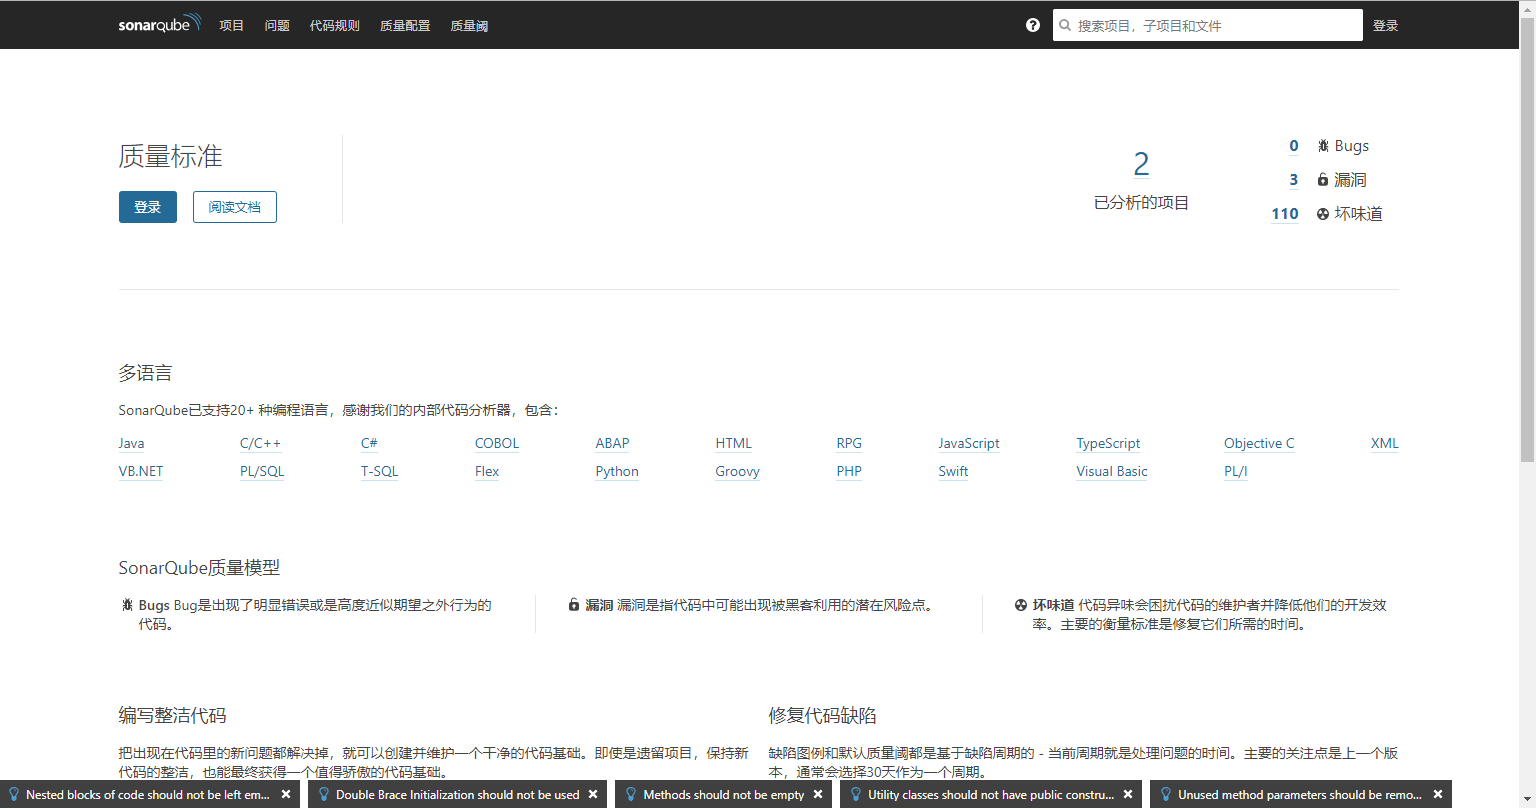Click the 阅读文档 button
This screenshot has width=1536, height=808.
click(235, 207)
